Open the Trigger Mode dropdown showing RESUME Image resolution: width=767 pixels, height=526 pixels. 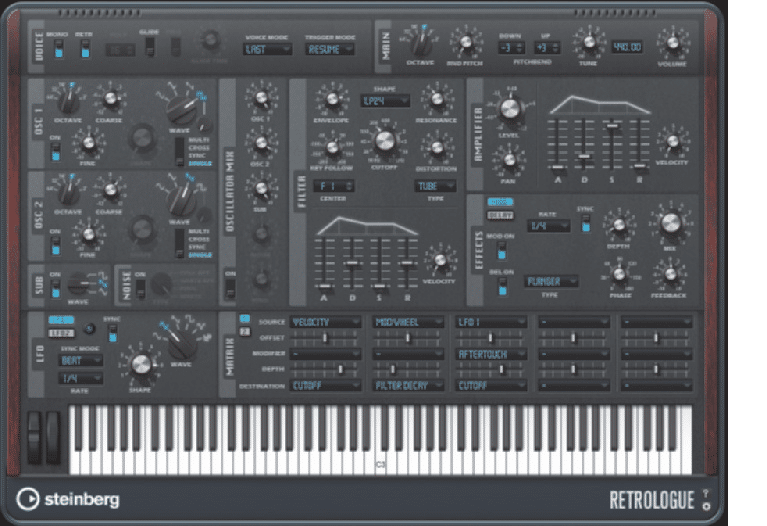[330, 49]
